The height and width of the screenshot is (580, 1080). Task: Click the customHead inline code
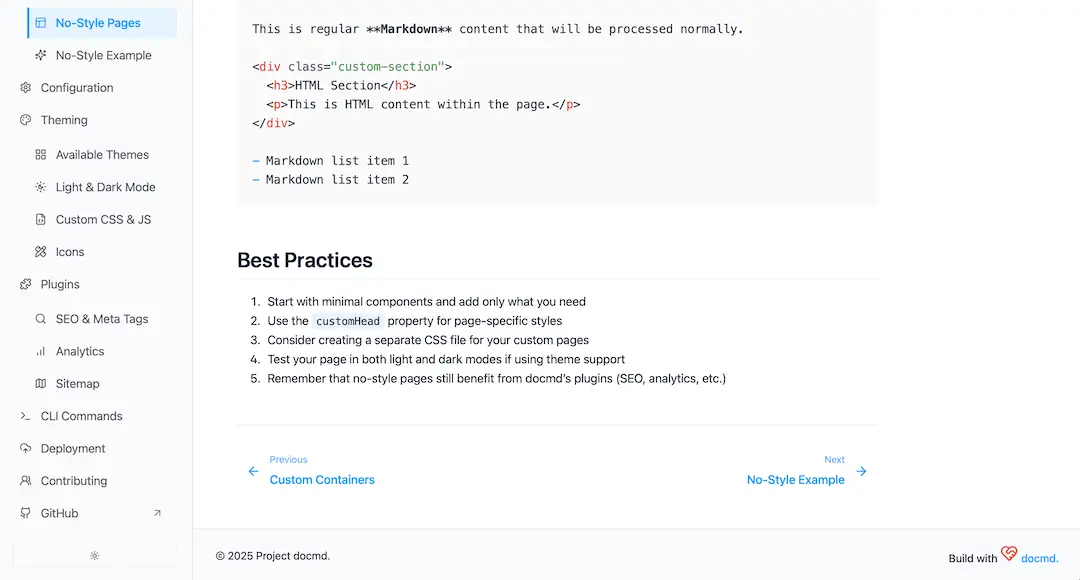(348, 321)
